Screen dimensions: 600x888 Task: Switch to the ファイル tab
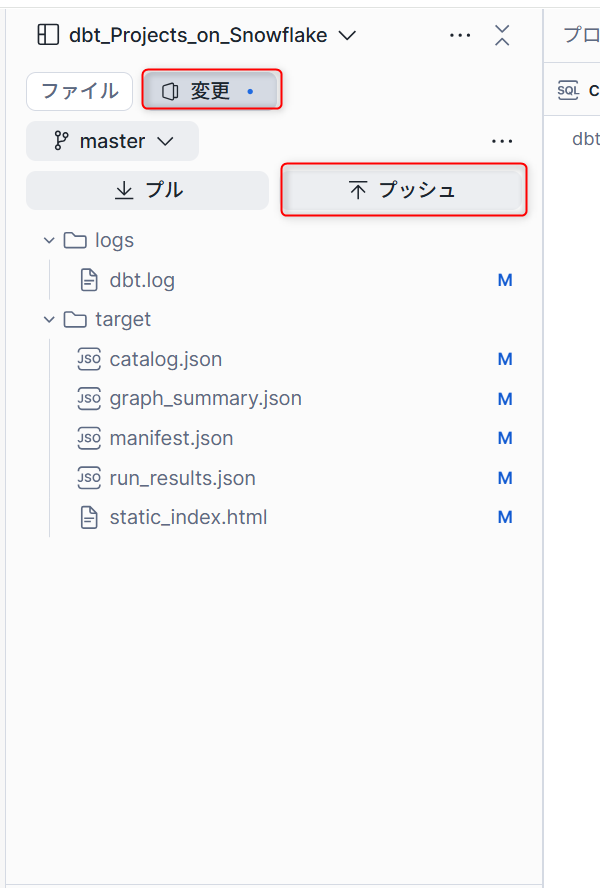pos(79,91)
